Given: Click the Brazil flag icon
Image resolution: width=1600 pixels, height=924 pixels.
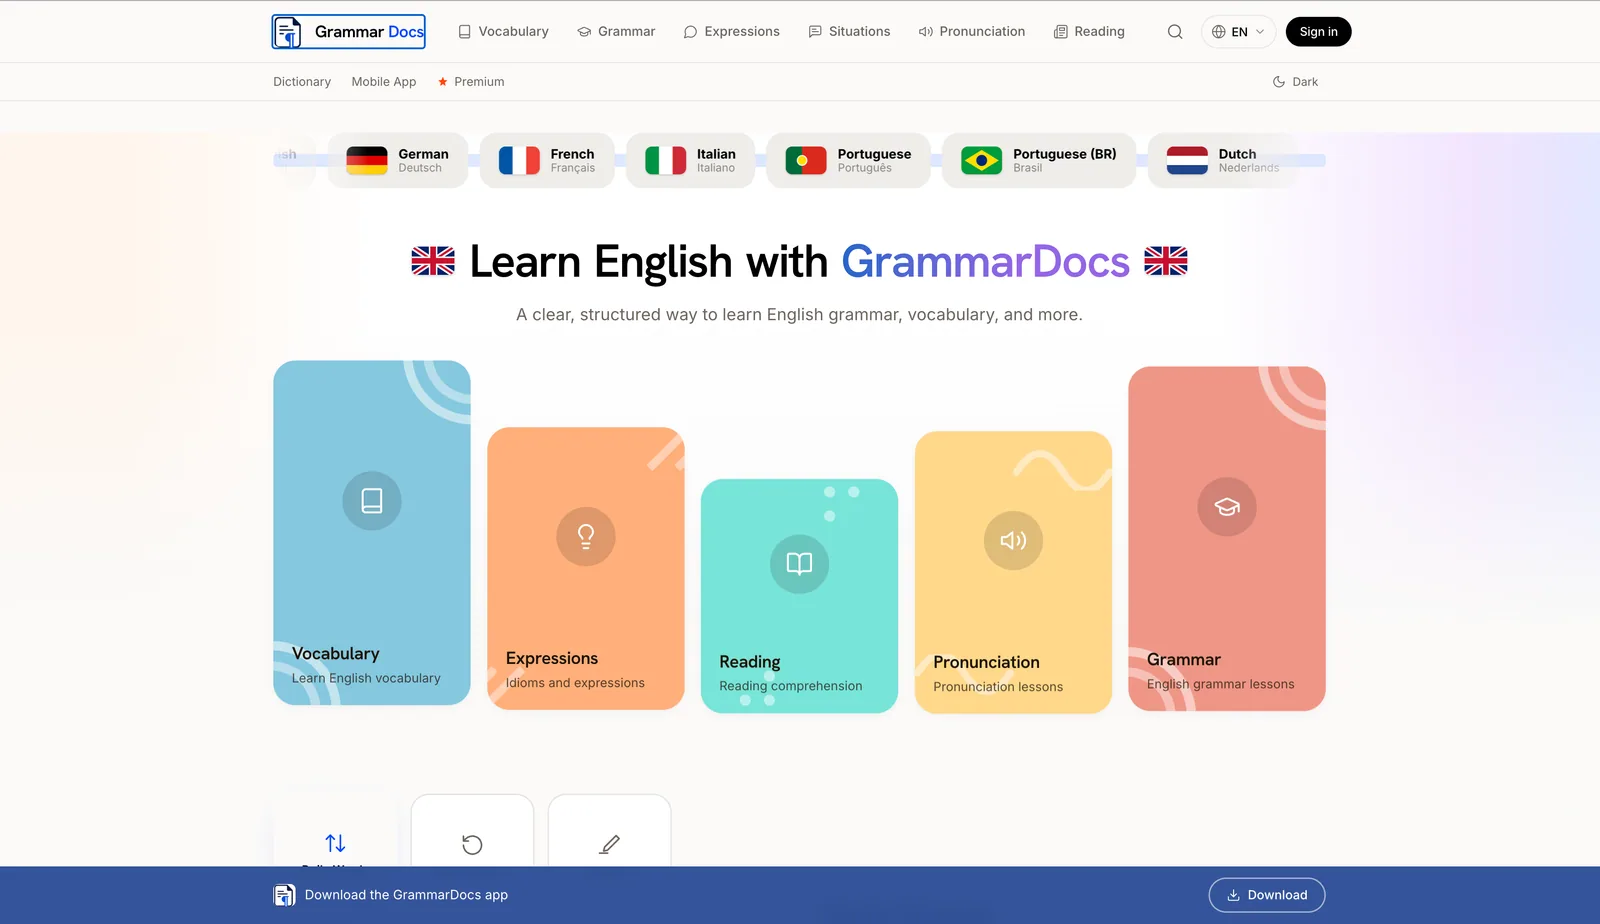Looking at the screenshot, I should (x=981, y=160).
